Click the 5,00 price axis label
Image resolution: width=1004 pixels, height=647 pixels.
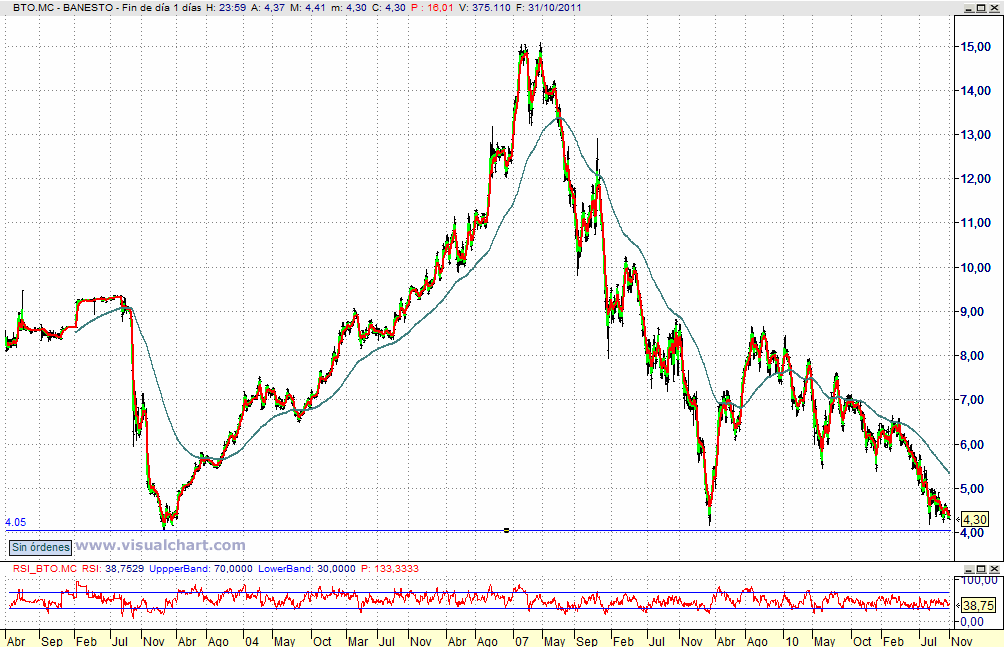[x=973, y=489]
